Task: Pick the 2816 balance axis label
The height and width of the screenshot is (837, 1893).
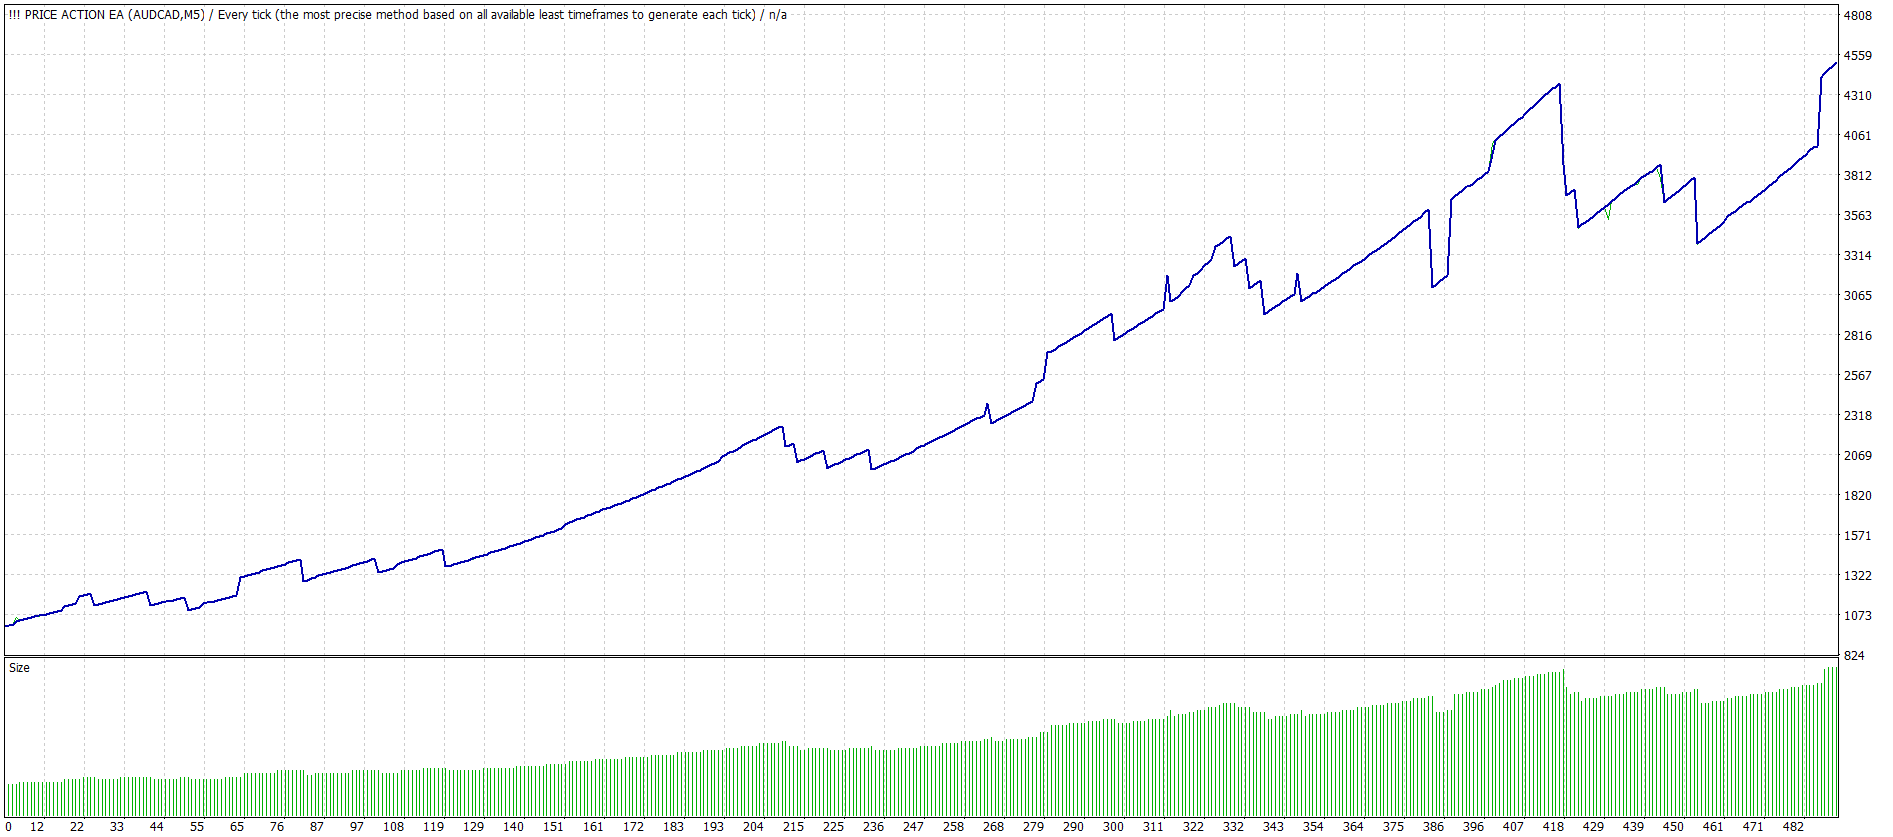Action: [1858, 336]
